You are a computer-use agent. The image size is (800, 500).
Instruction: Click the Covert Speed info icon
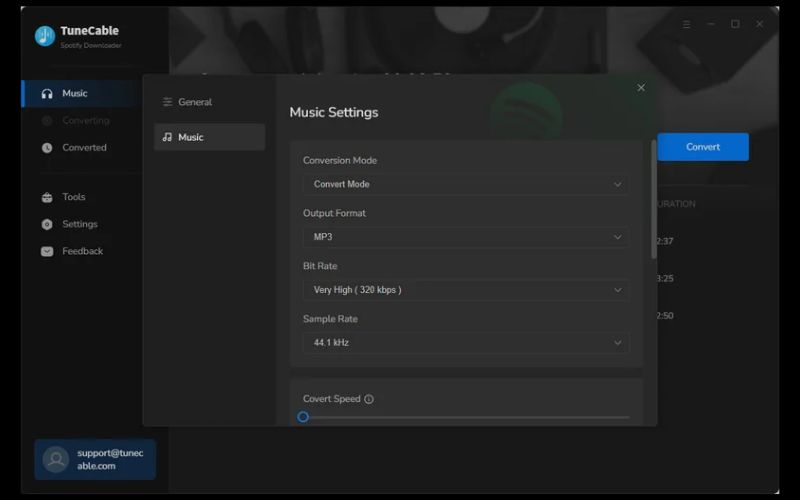pyautogui.click(x=369, y=399)
